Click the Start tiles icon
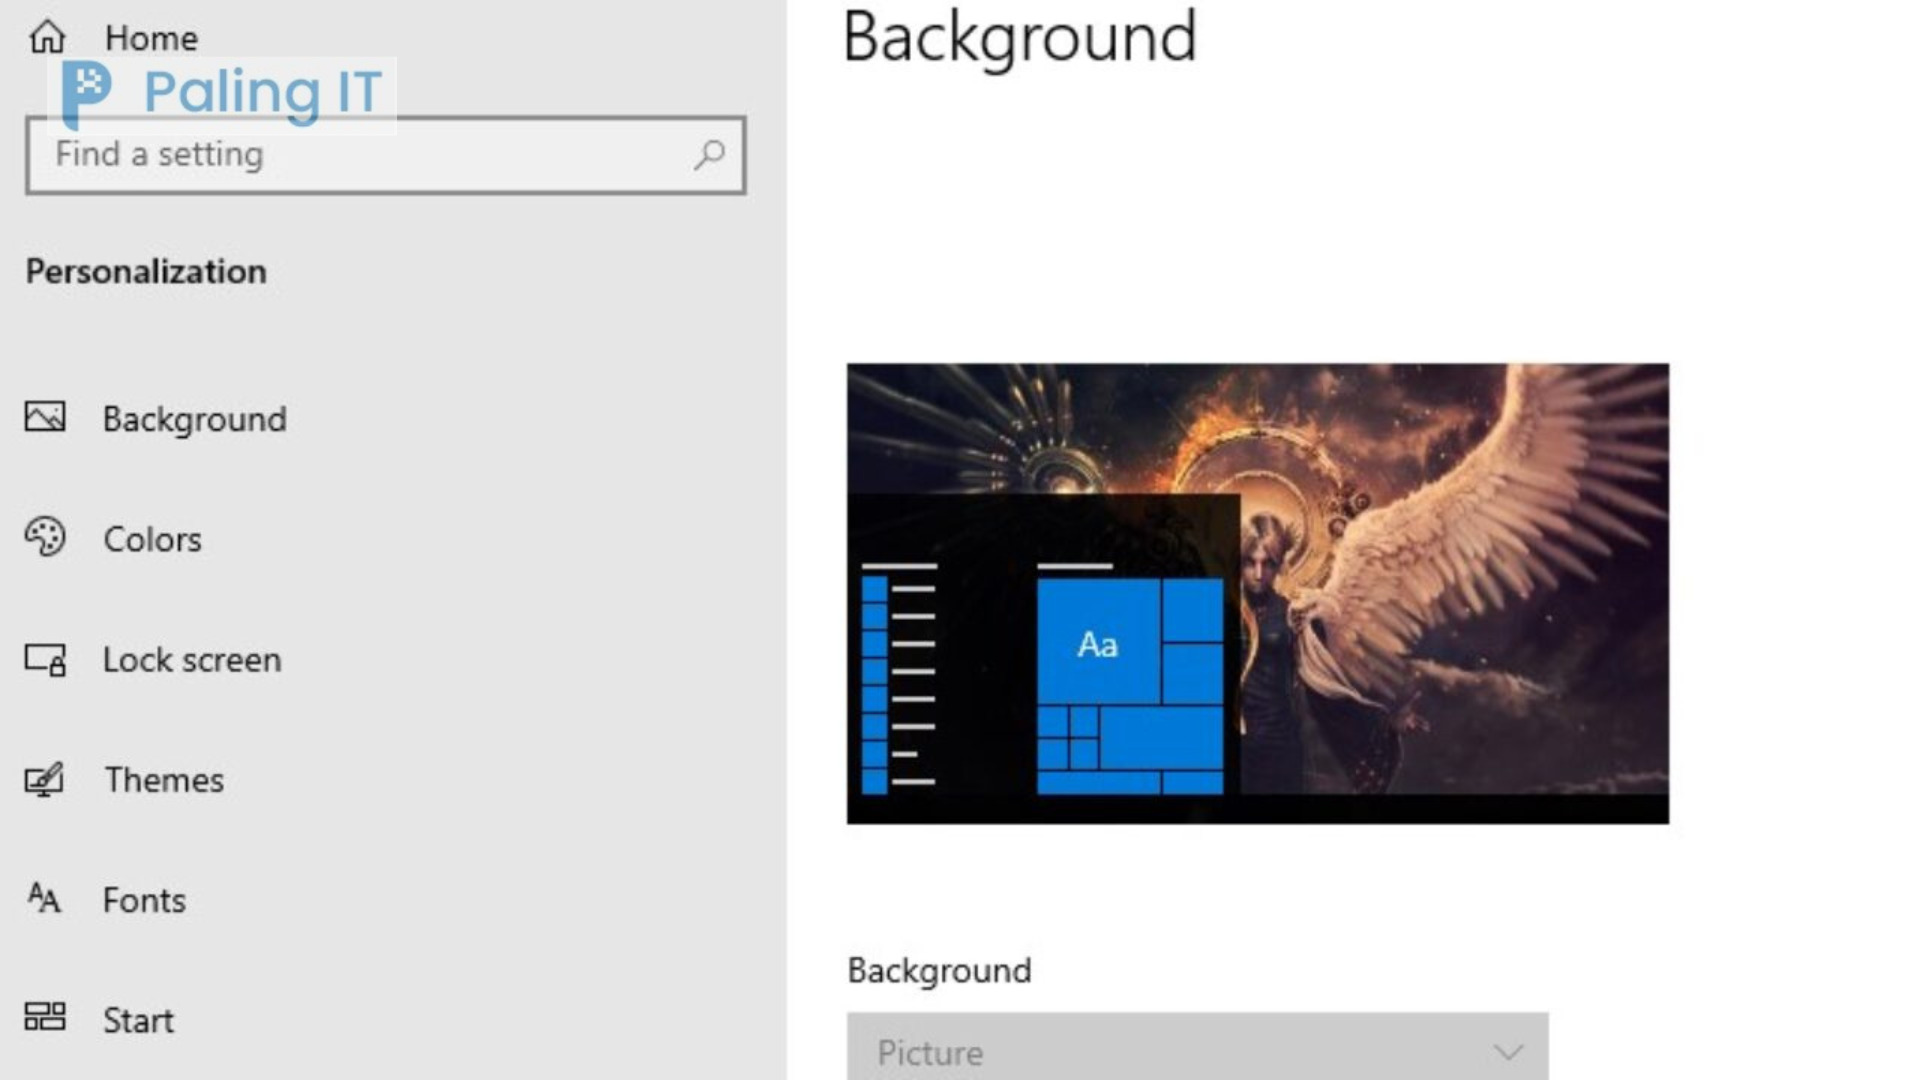 tap(45, 1017)
